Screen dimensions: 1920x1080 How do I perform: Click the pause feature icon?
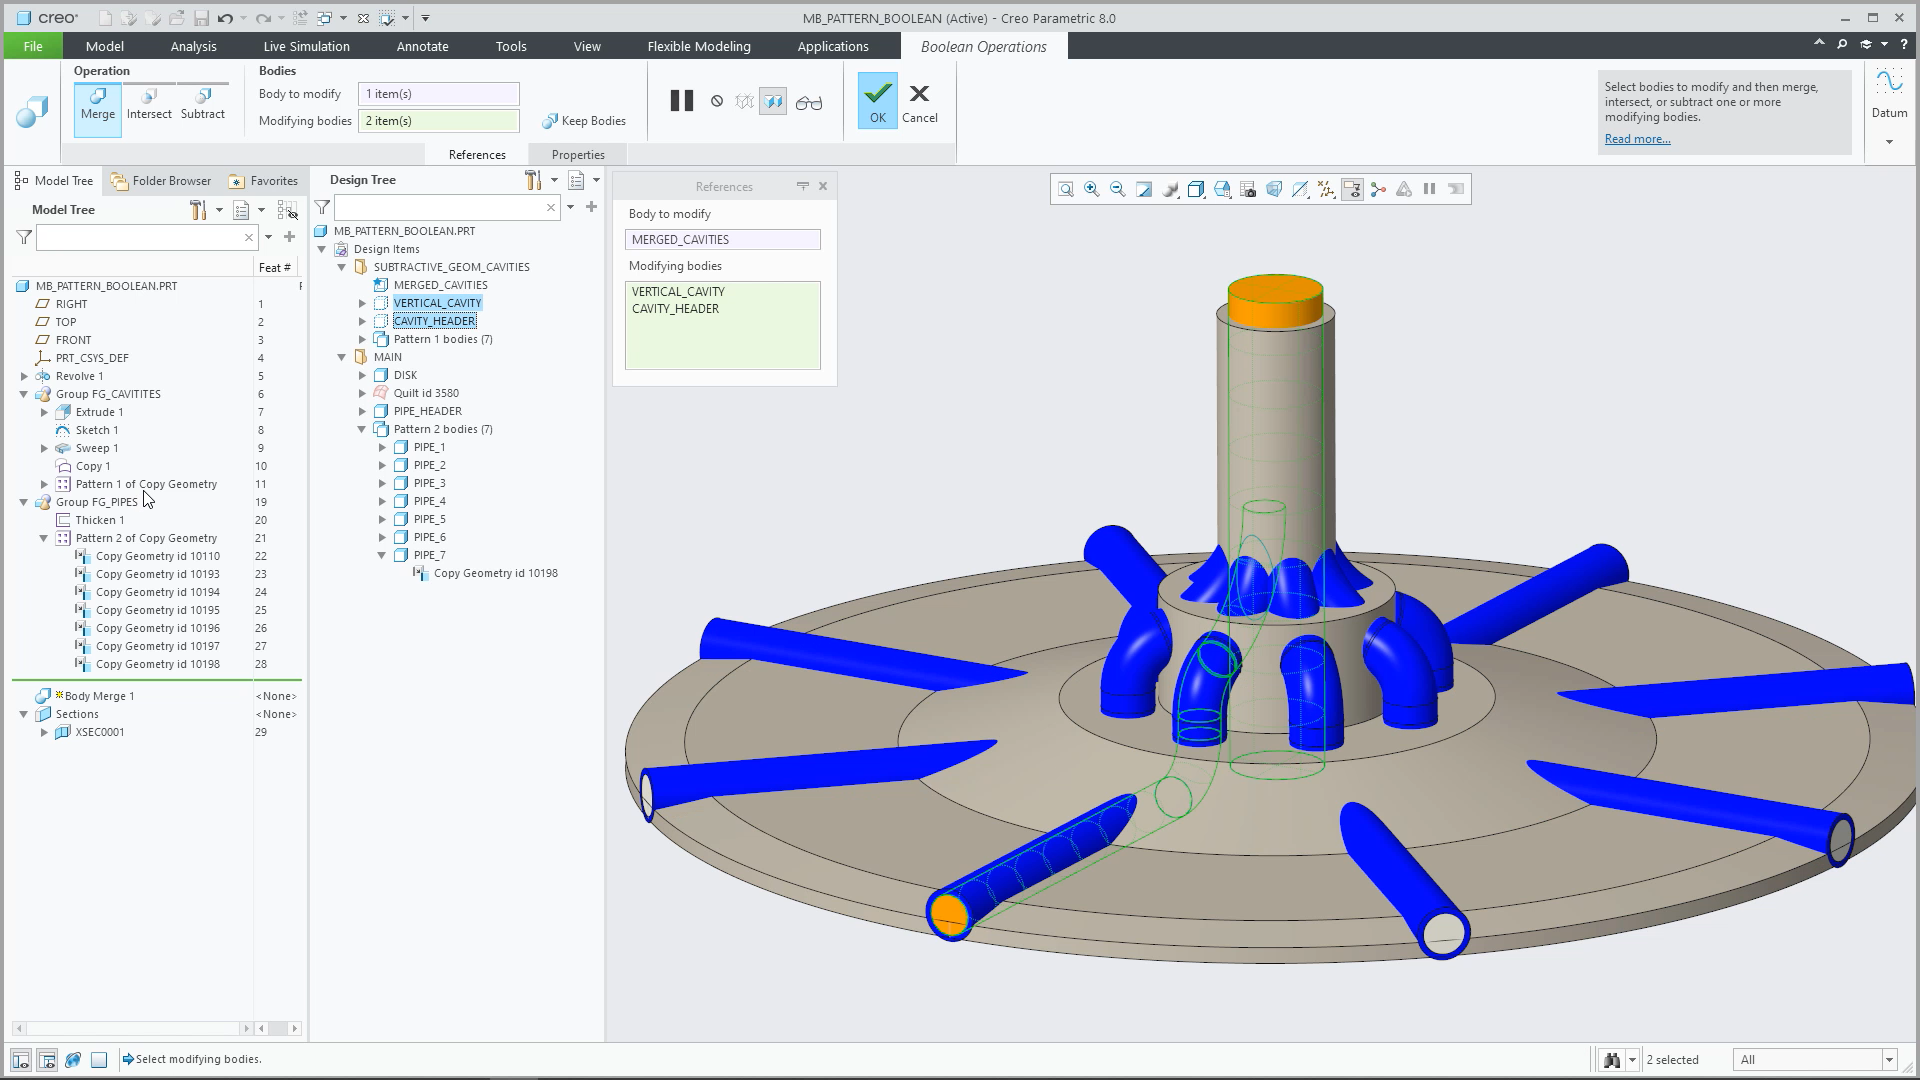coord(682,101)
